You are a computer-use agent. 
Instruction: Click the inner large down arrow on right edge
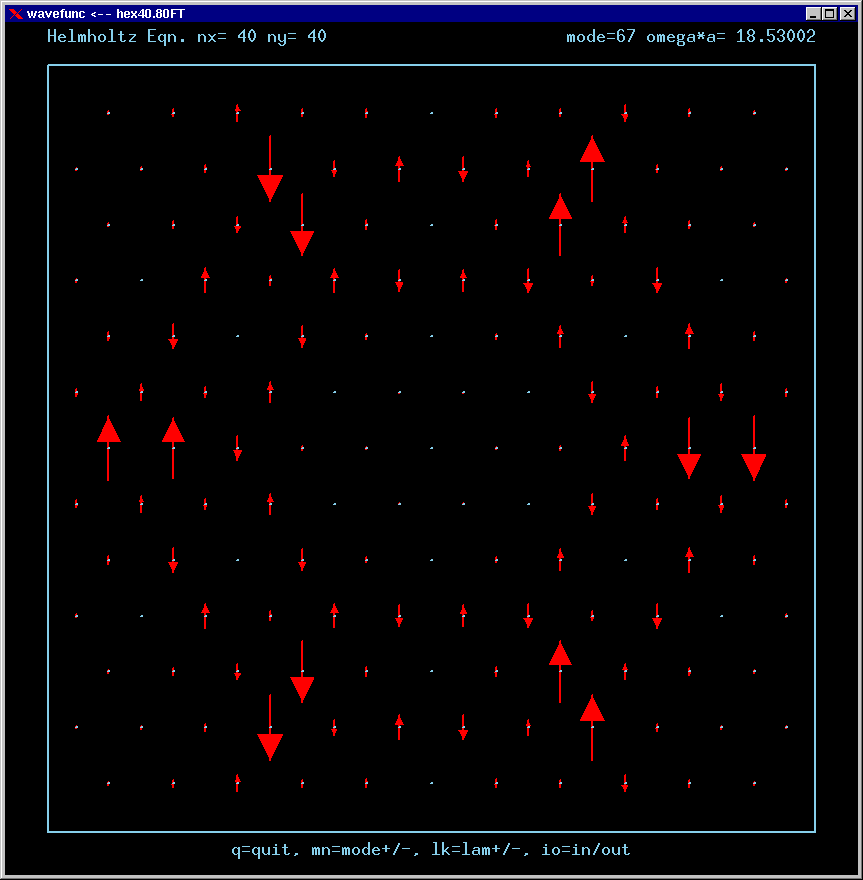(x=689, y=449)
